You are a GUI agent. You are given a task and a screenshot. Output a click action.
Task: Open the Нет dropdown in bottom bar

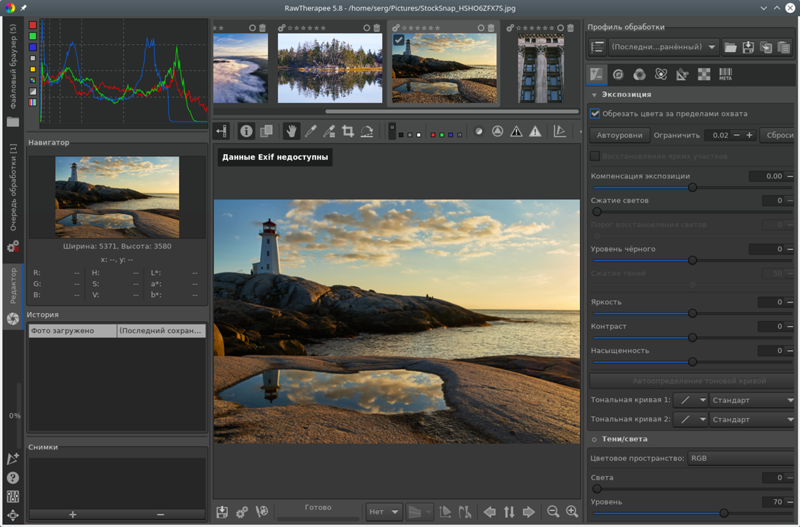[x=384, y=512]
